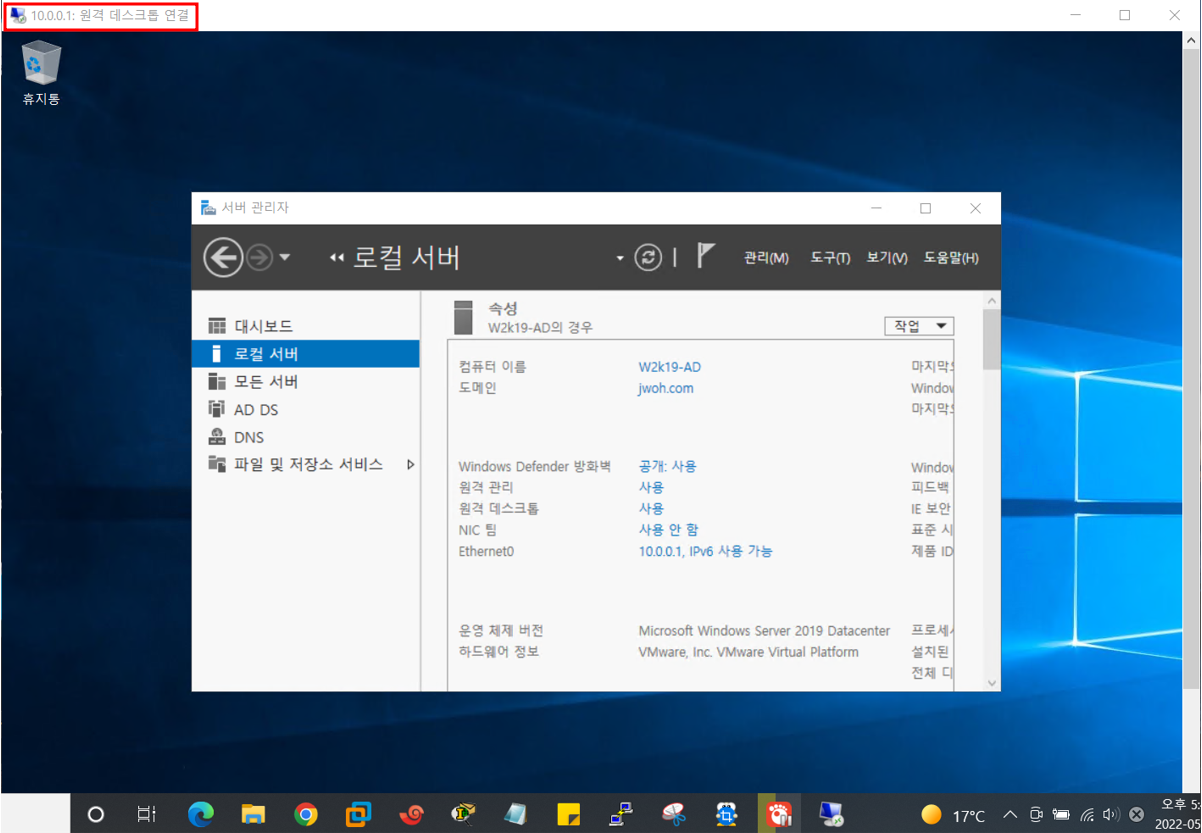Click the properties panel scroll down arrow
The width and height of the screenshot is (1202, 833).
click(992, 683)
